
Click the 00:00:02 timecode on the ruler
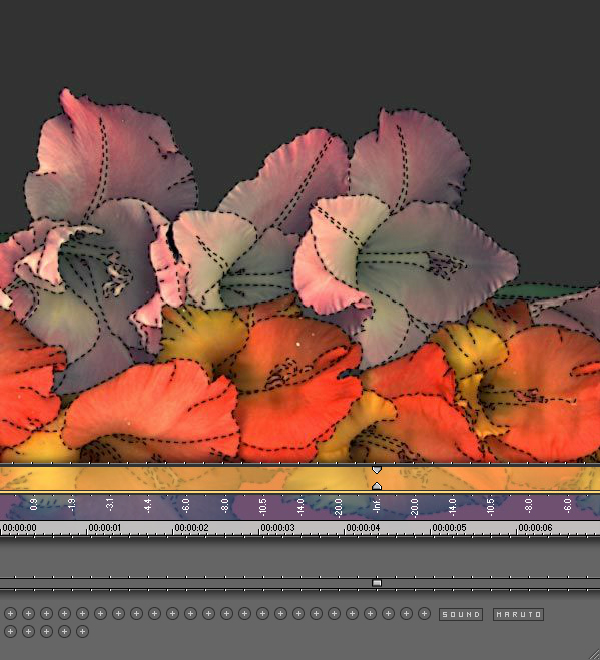[191, 527]
